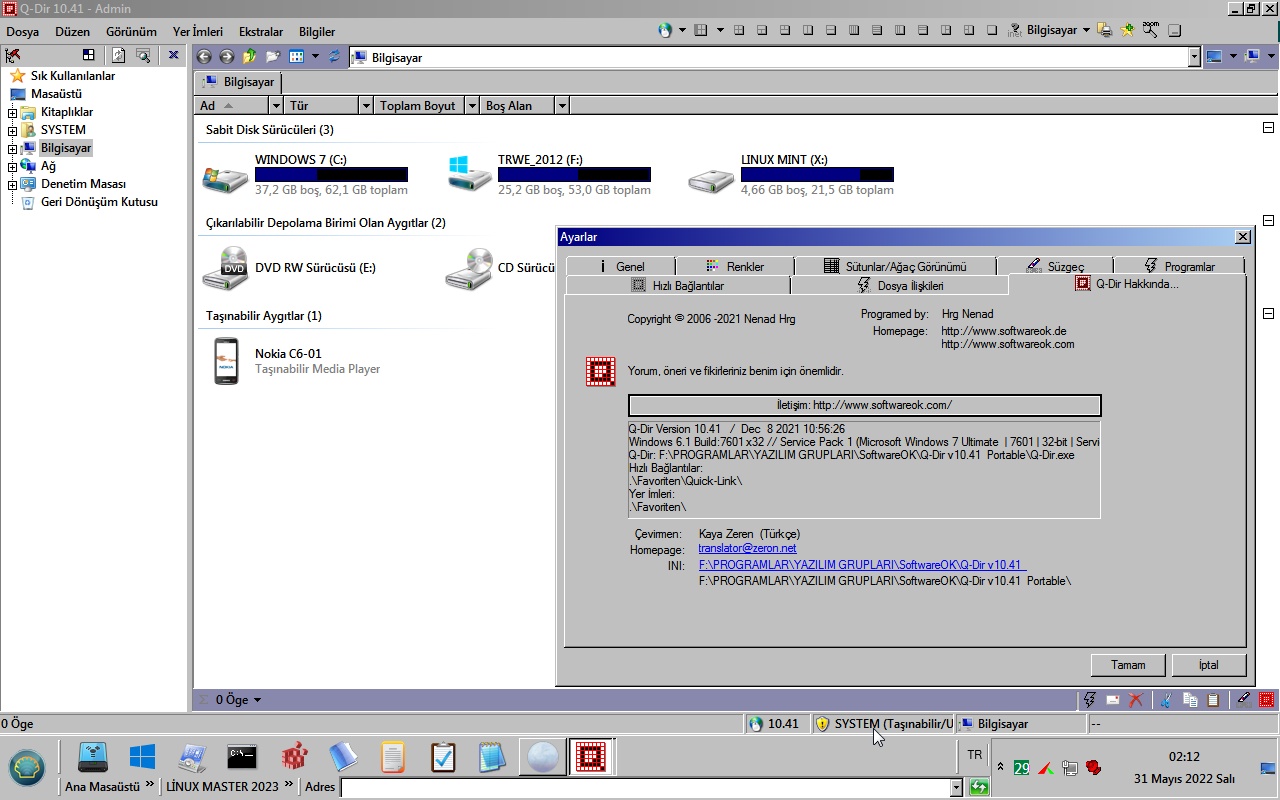1280x800 pixels.
Task: Close the tree pane with blue X
Action: coord(173,55)
